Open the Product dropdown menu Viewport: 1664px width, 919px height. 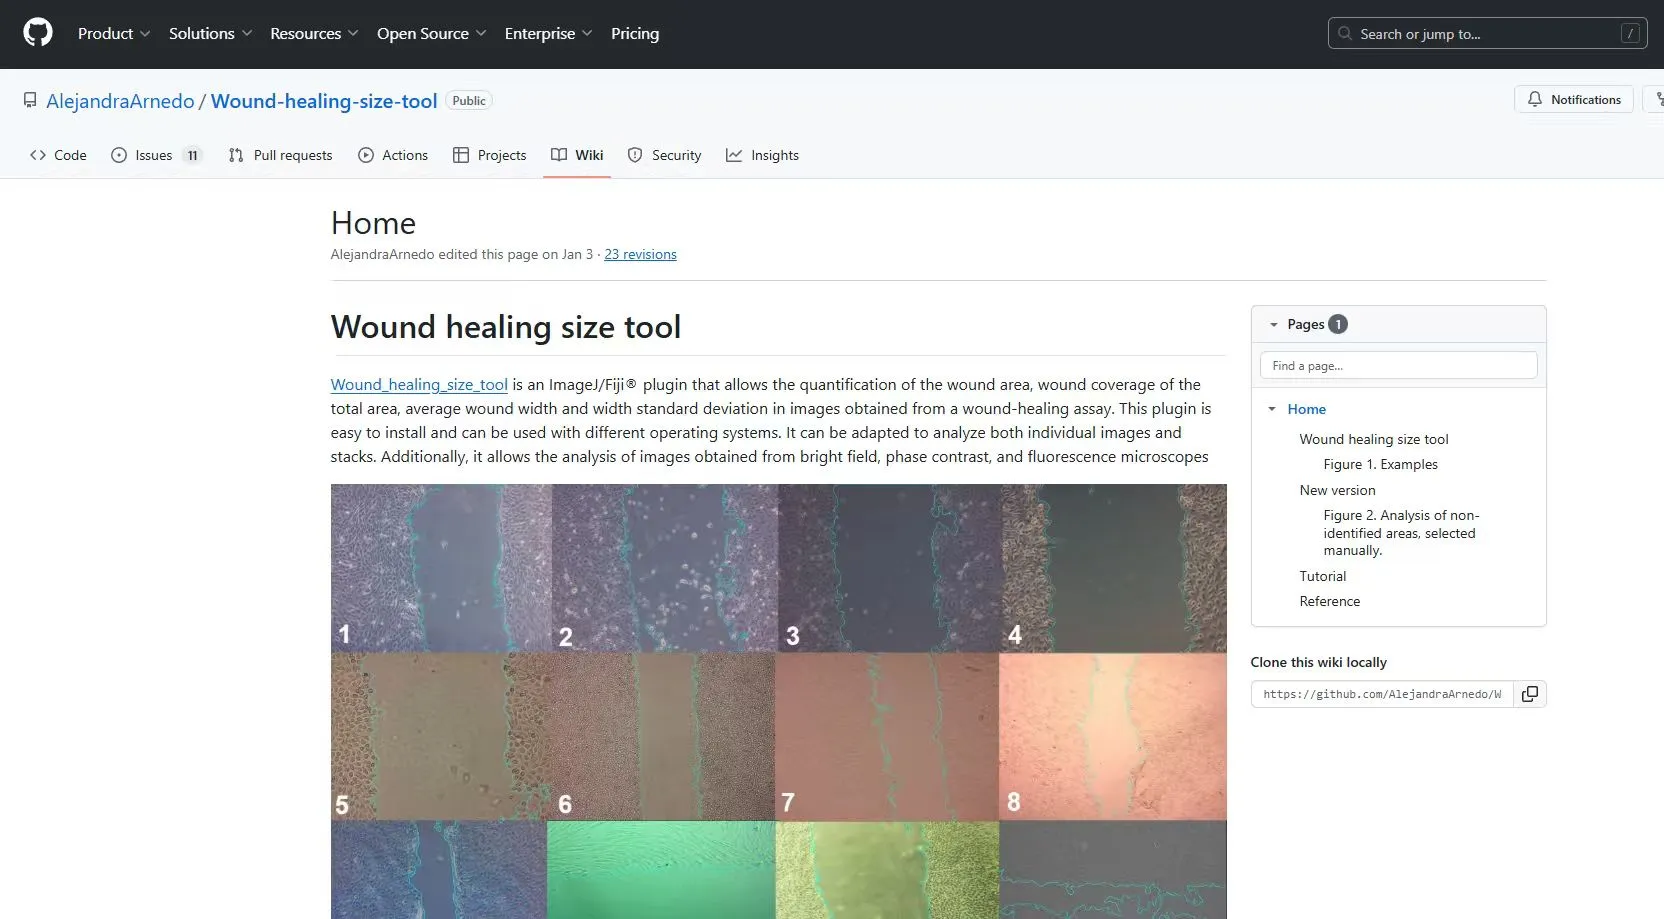114,33
